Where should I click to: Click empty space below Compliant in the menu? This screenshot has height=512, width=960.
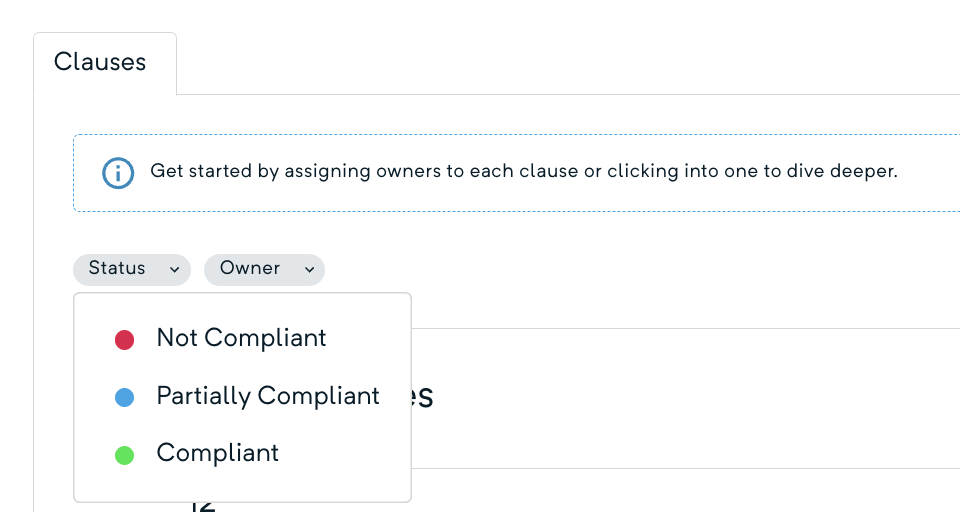[242, 486]
